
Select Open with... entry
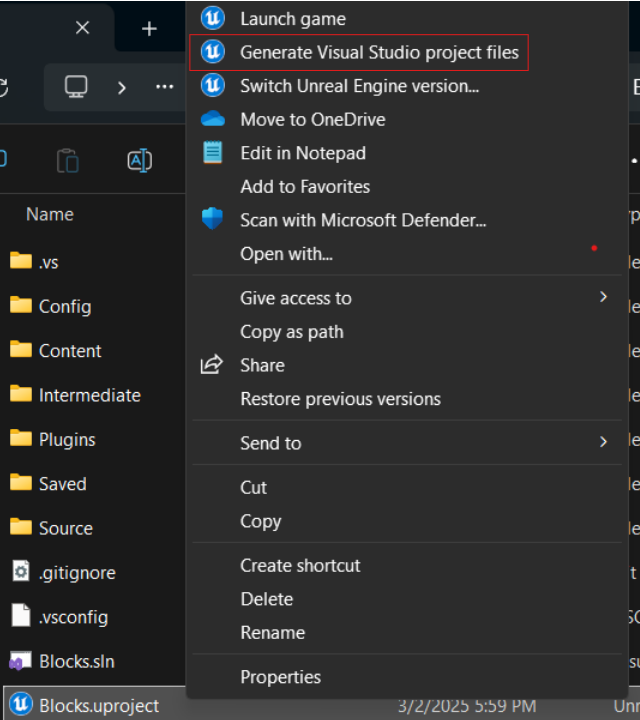[286, 253]
